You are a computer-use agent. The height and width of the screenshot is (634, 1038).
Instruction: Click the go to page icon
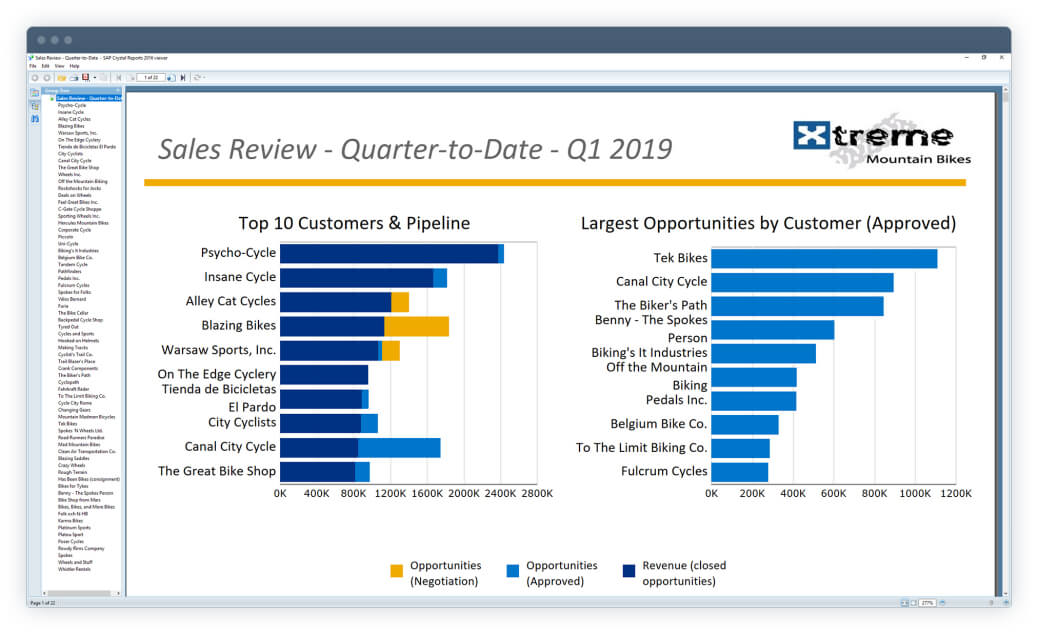(x=171, y=77)
